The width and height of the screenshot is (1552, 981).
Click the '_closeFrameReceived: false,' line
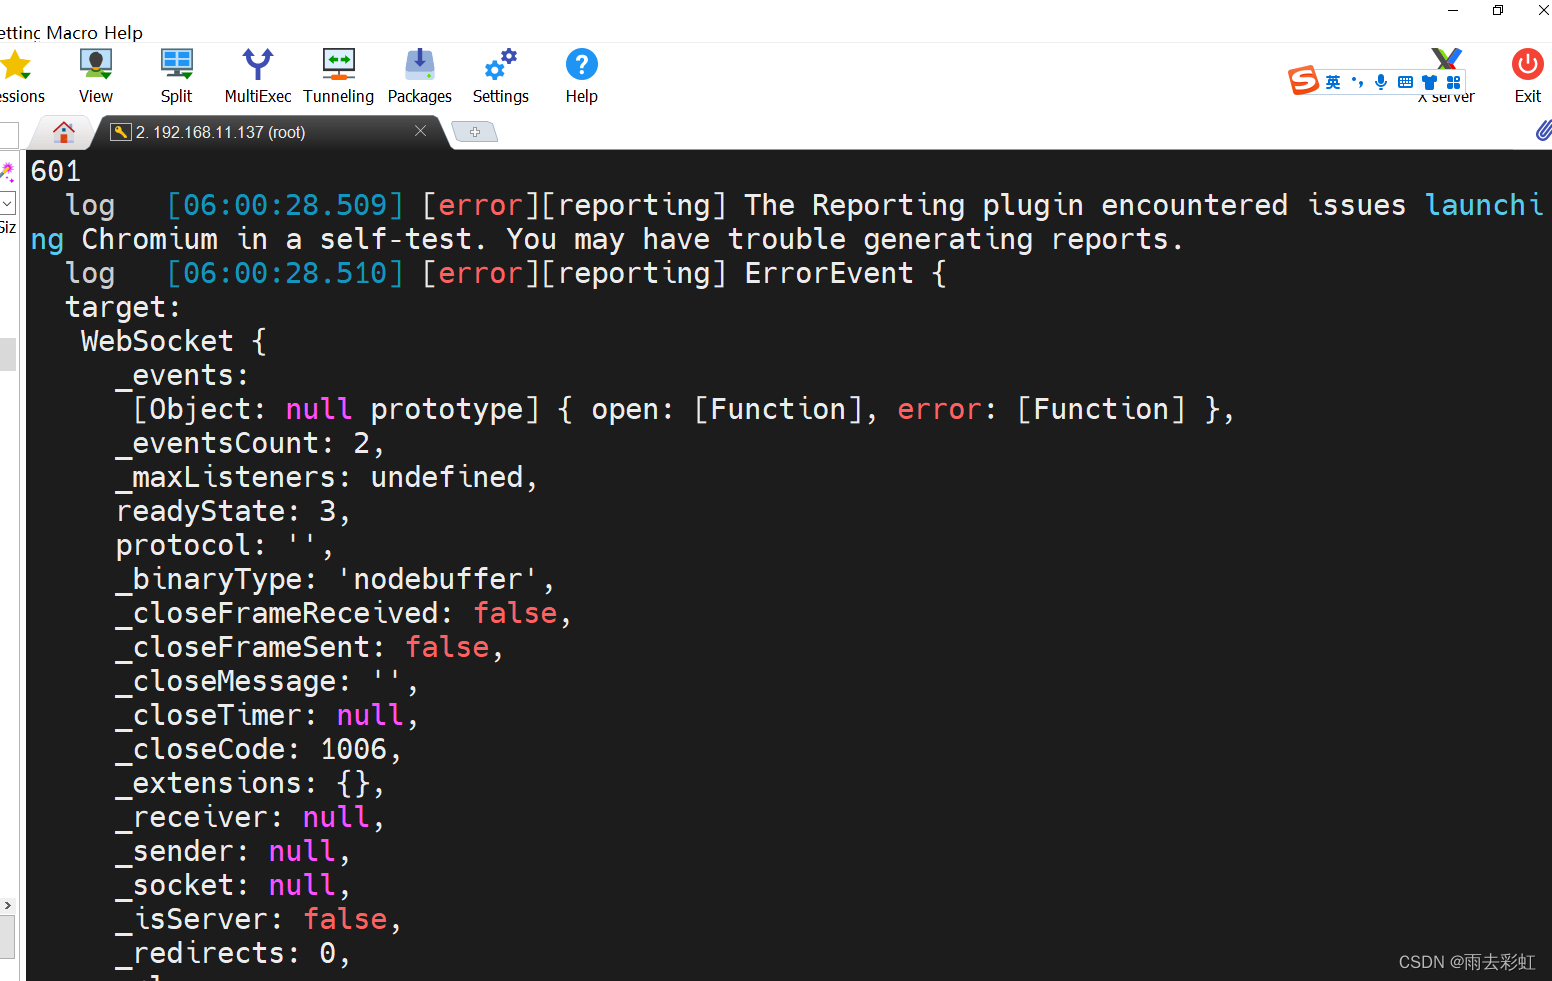tap(343, 613)
